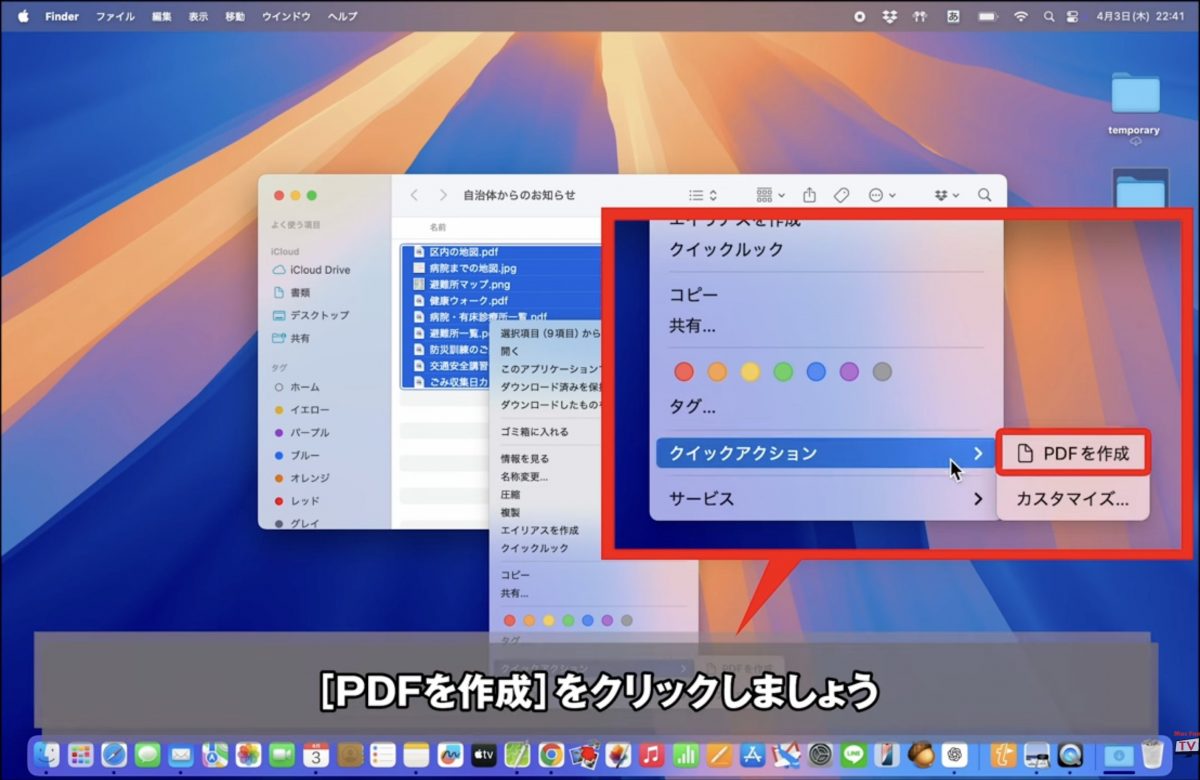The height and width of the screenshot is (780, 1200).
Task: Open App Store from the Dock
Action: coord(753,755)
